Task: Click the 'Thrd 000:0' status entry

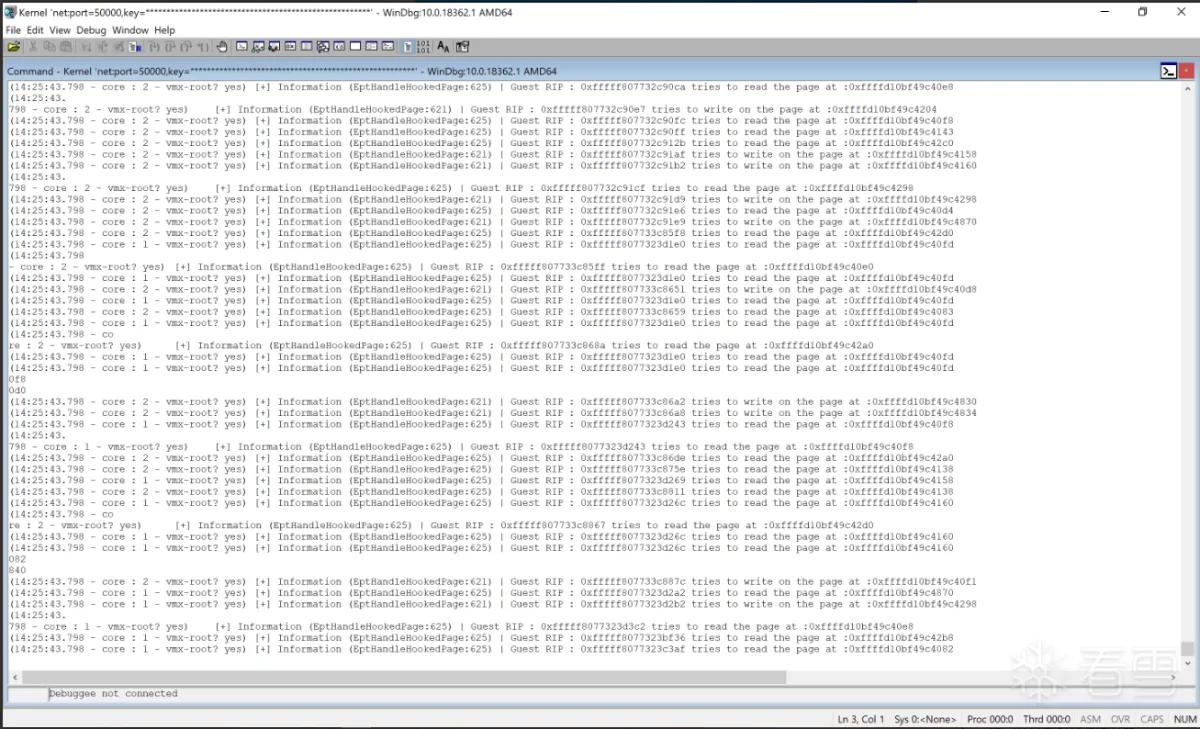Action: pos(1047,719)
